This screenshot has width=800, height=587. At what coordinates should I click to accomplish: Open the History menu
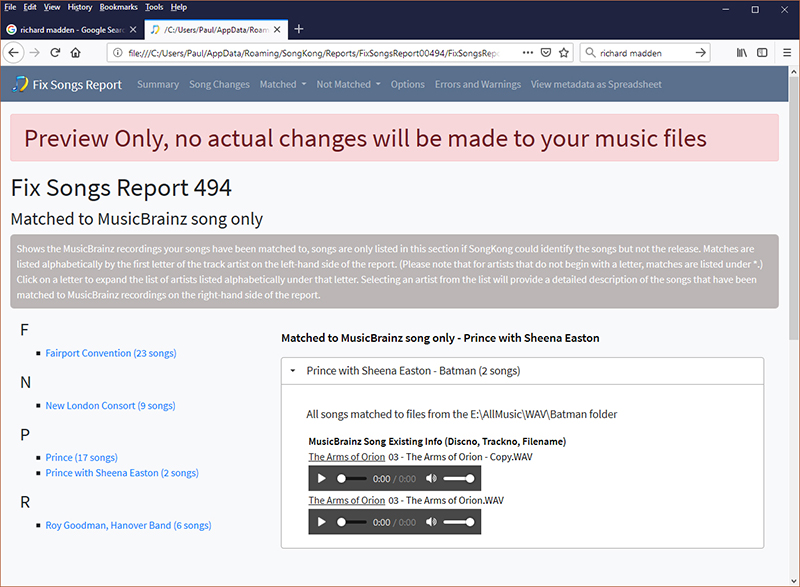tap(80, 7)
